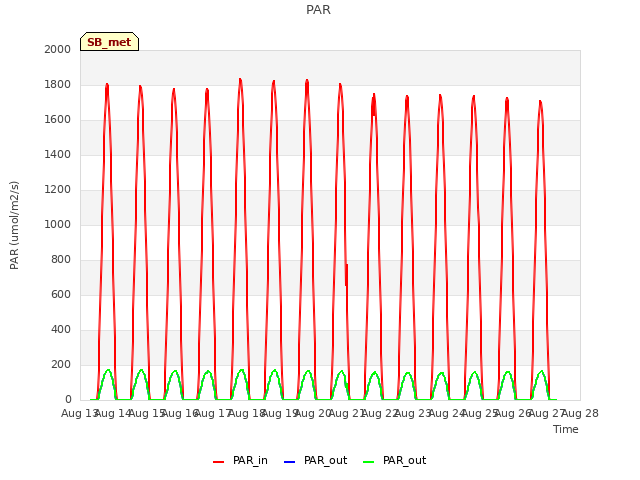
Task: Click the red PAR_in legend swatch
Action: [x=218, y=462]
